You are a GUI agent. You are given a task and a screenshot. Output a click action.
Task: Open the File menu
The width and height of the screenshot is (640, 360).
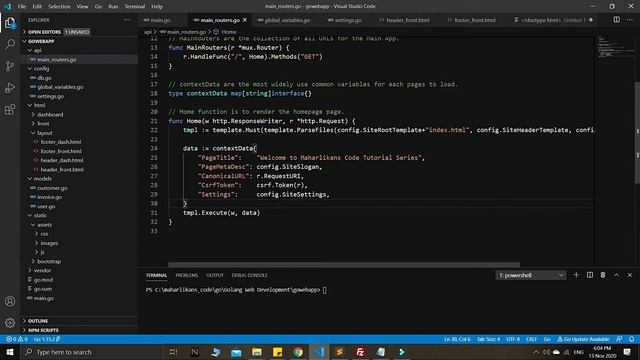click(x=22, y=6)
